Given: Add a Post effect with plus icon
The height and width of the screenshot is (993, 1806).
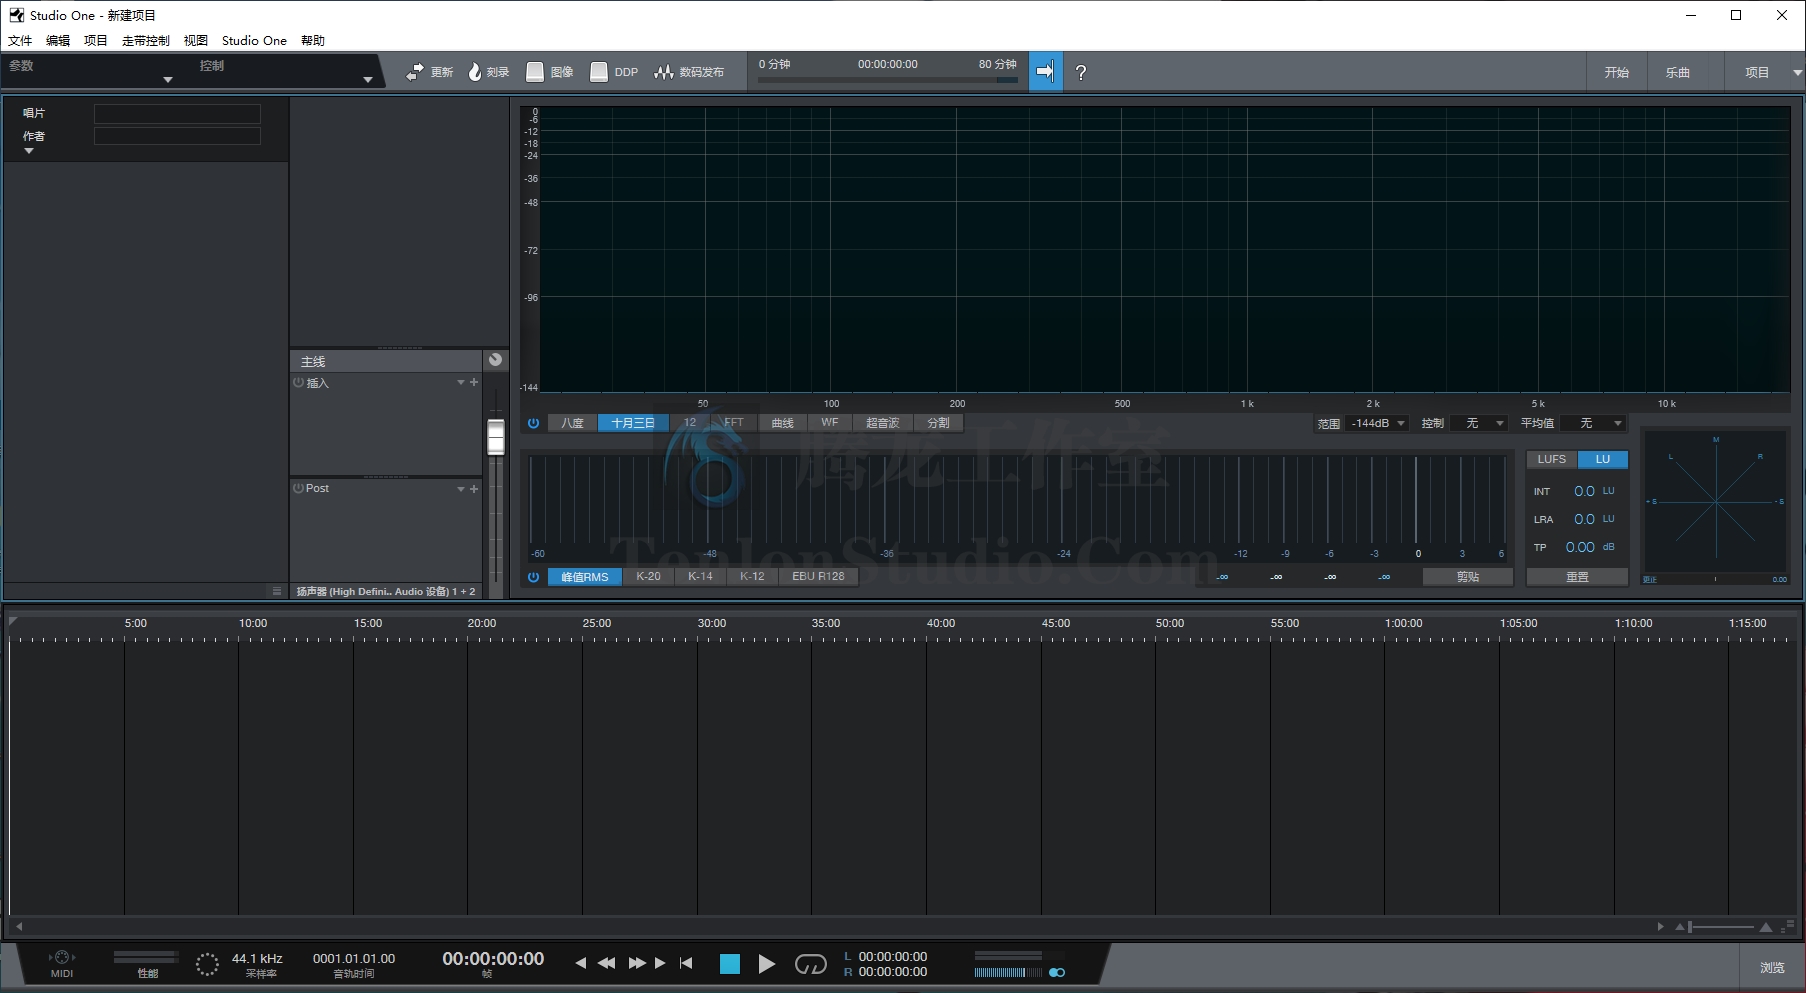Looking at the screenshot, I should tap(474, 488).
